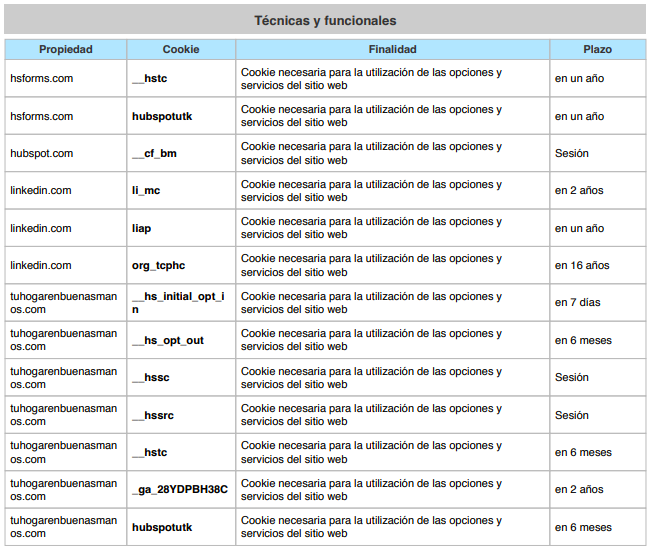Select the 'Propiedad' column header

tap(66, 49)
